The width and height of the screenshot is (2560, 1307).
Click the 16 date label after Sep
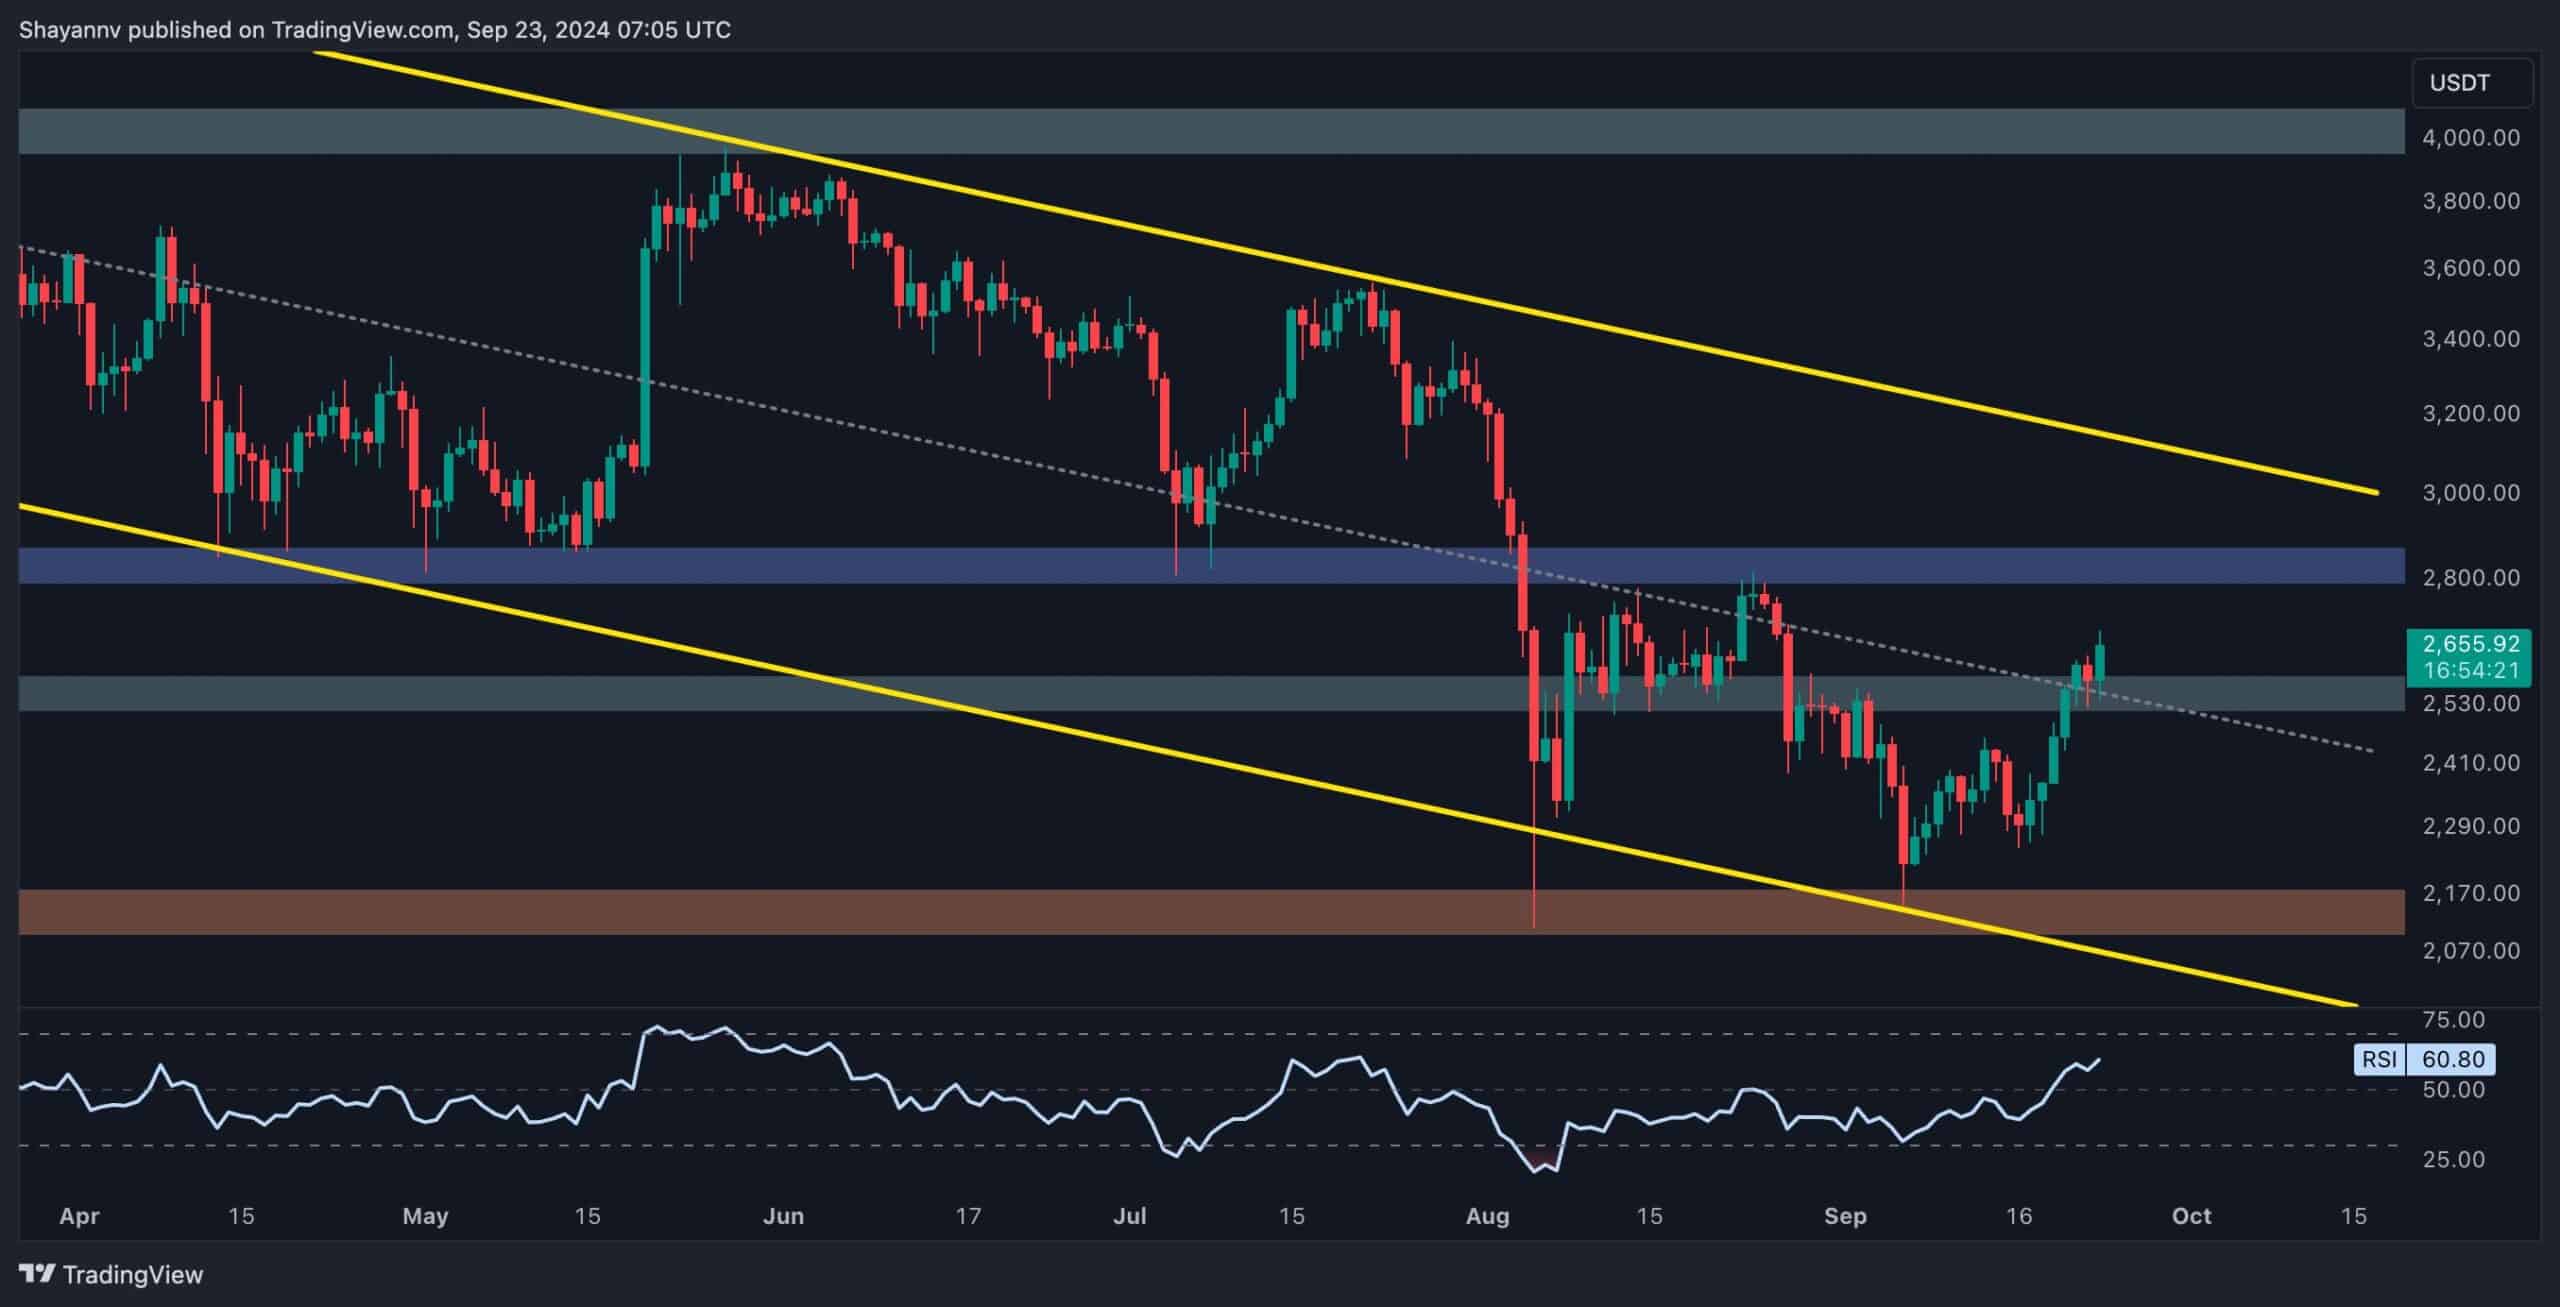click(2019, 1217)
